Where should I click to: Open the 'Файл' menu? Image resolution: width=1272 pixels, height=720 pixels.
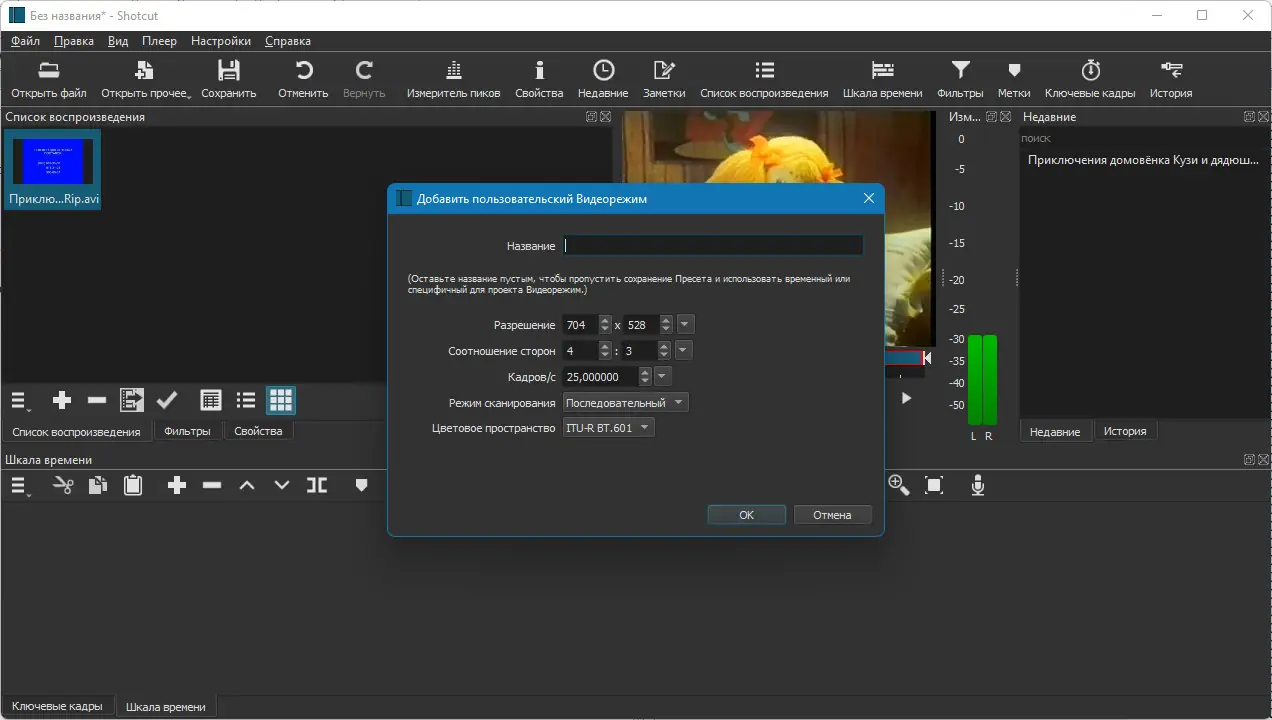click(x=26, y=41)
